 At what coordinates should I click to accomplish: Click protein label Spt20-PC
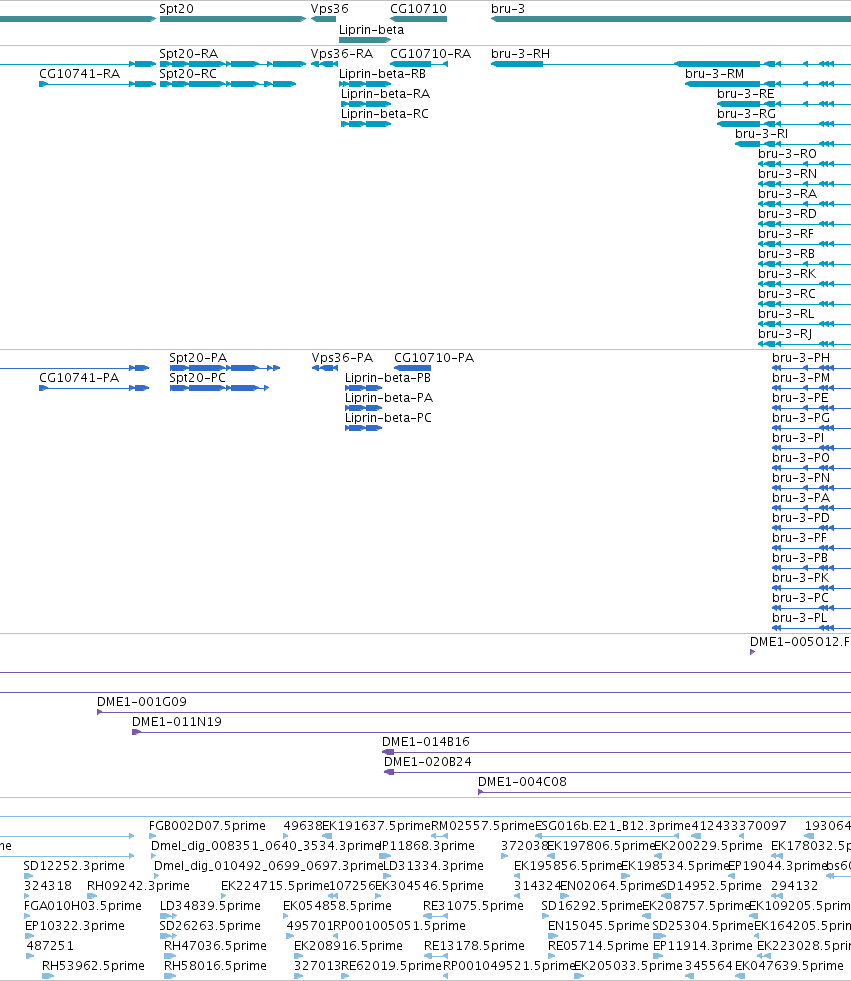(x=197, y=378)
